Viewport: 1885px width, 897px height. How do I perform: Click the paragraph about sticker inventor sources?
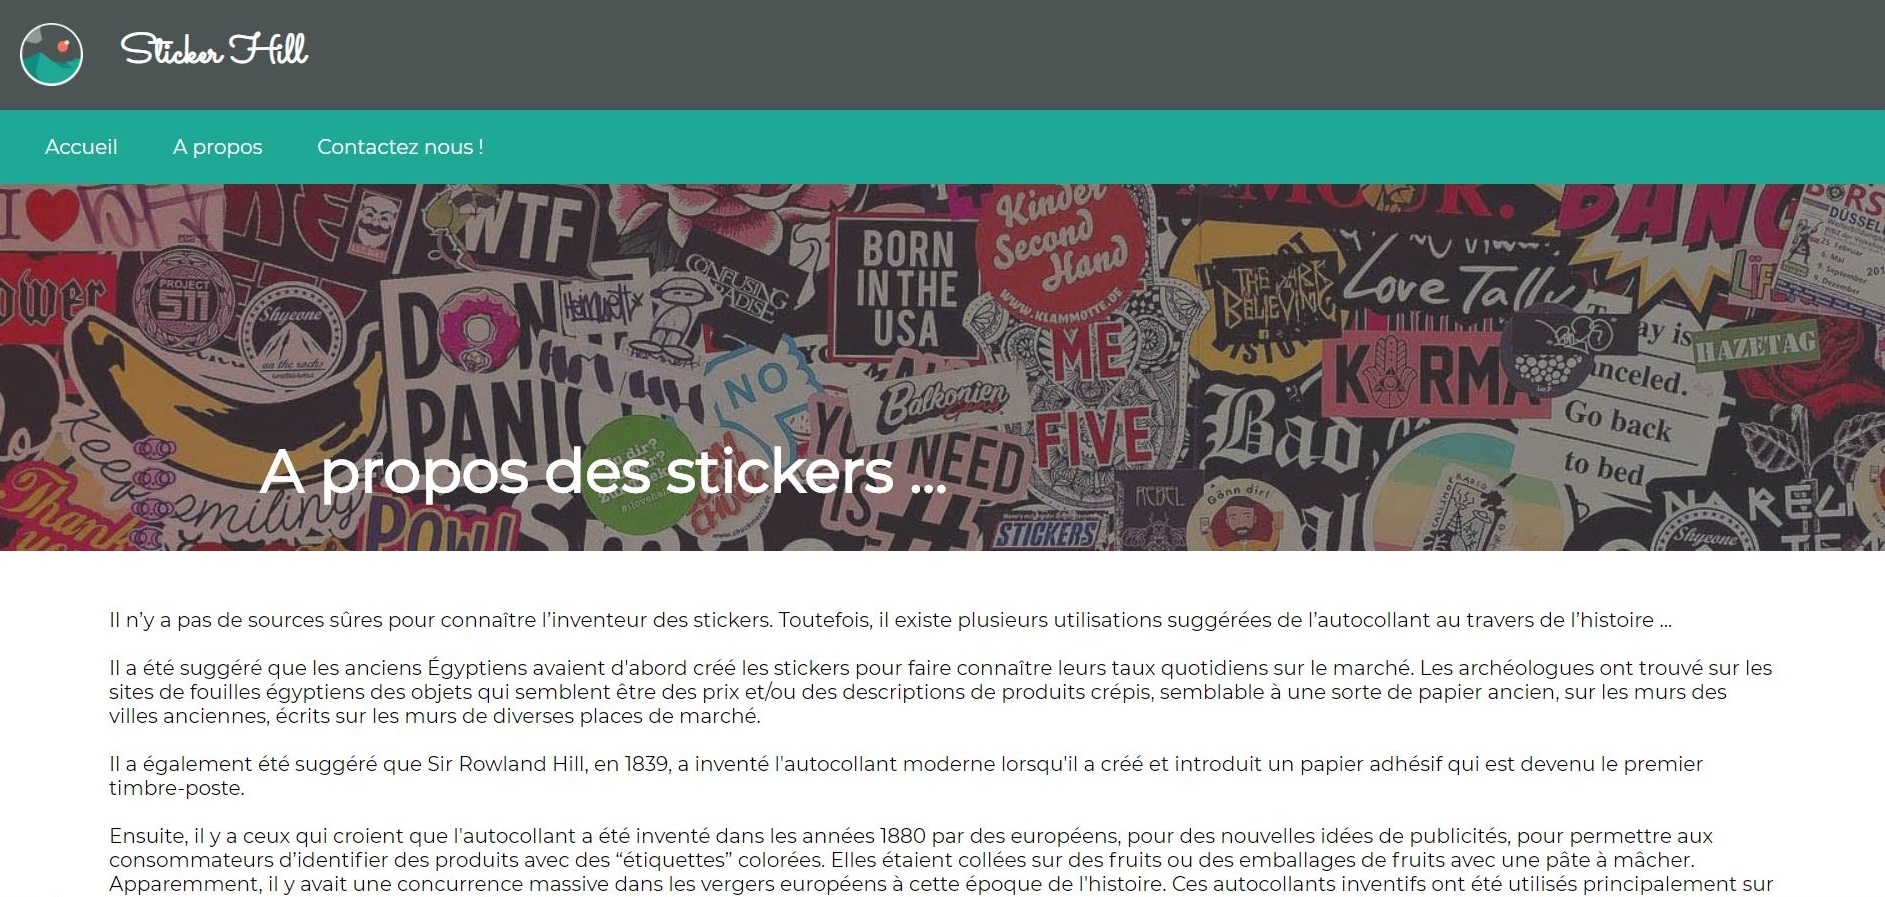point(890,620)
